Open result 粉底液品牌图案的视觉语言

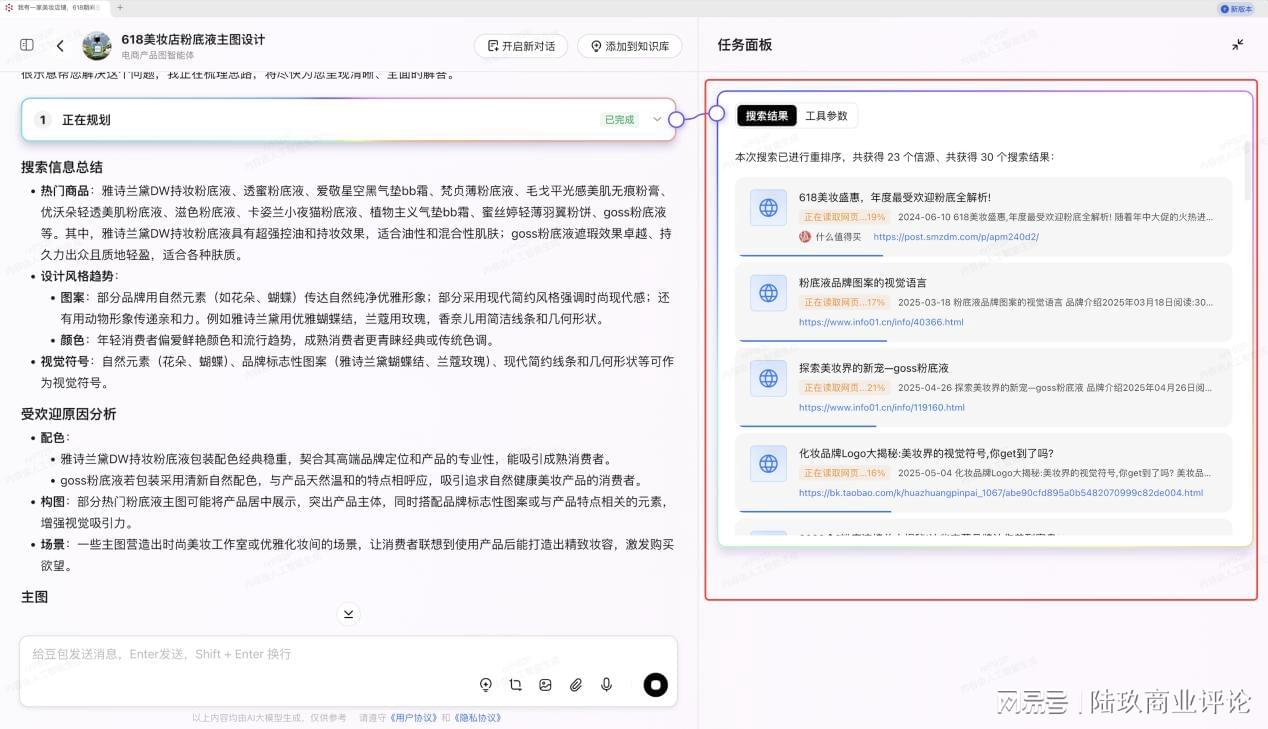pos(862,283)
